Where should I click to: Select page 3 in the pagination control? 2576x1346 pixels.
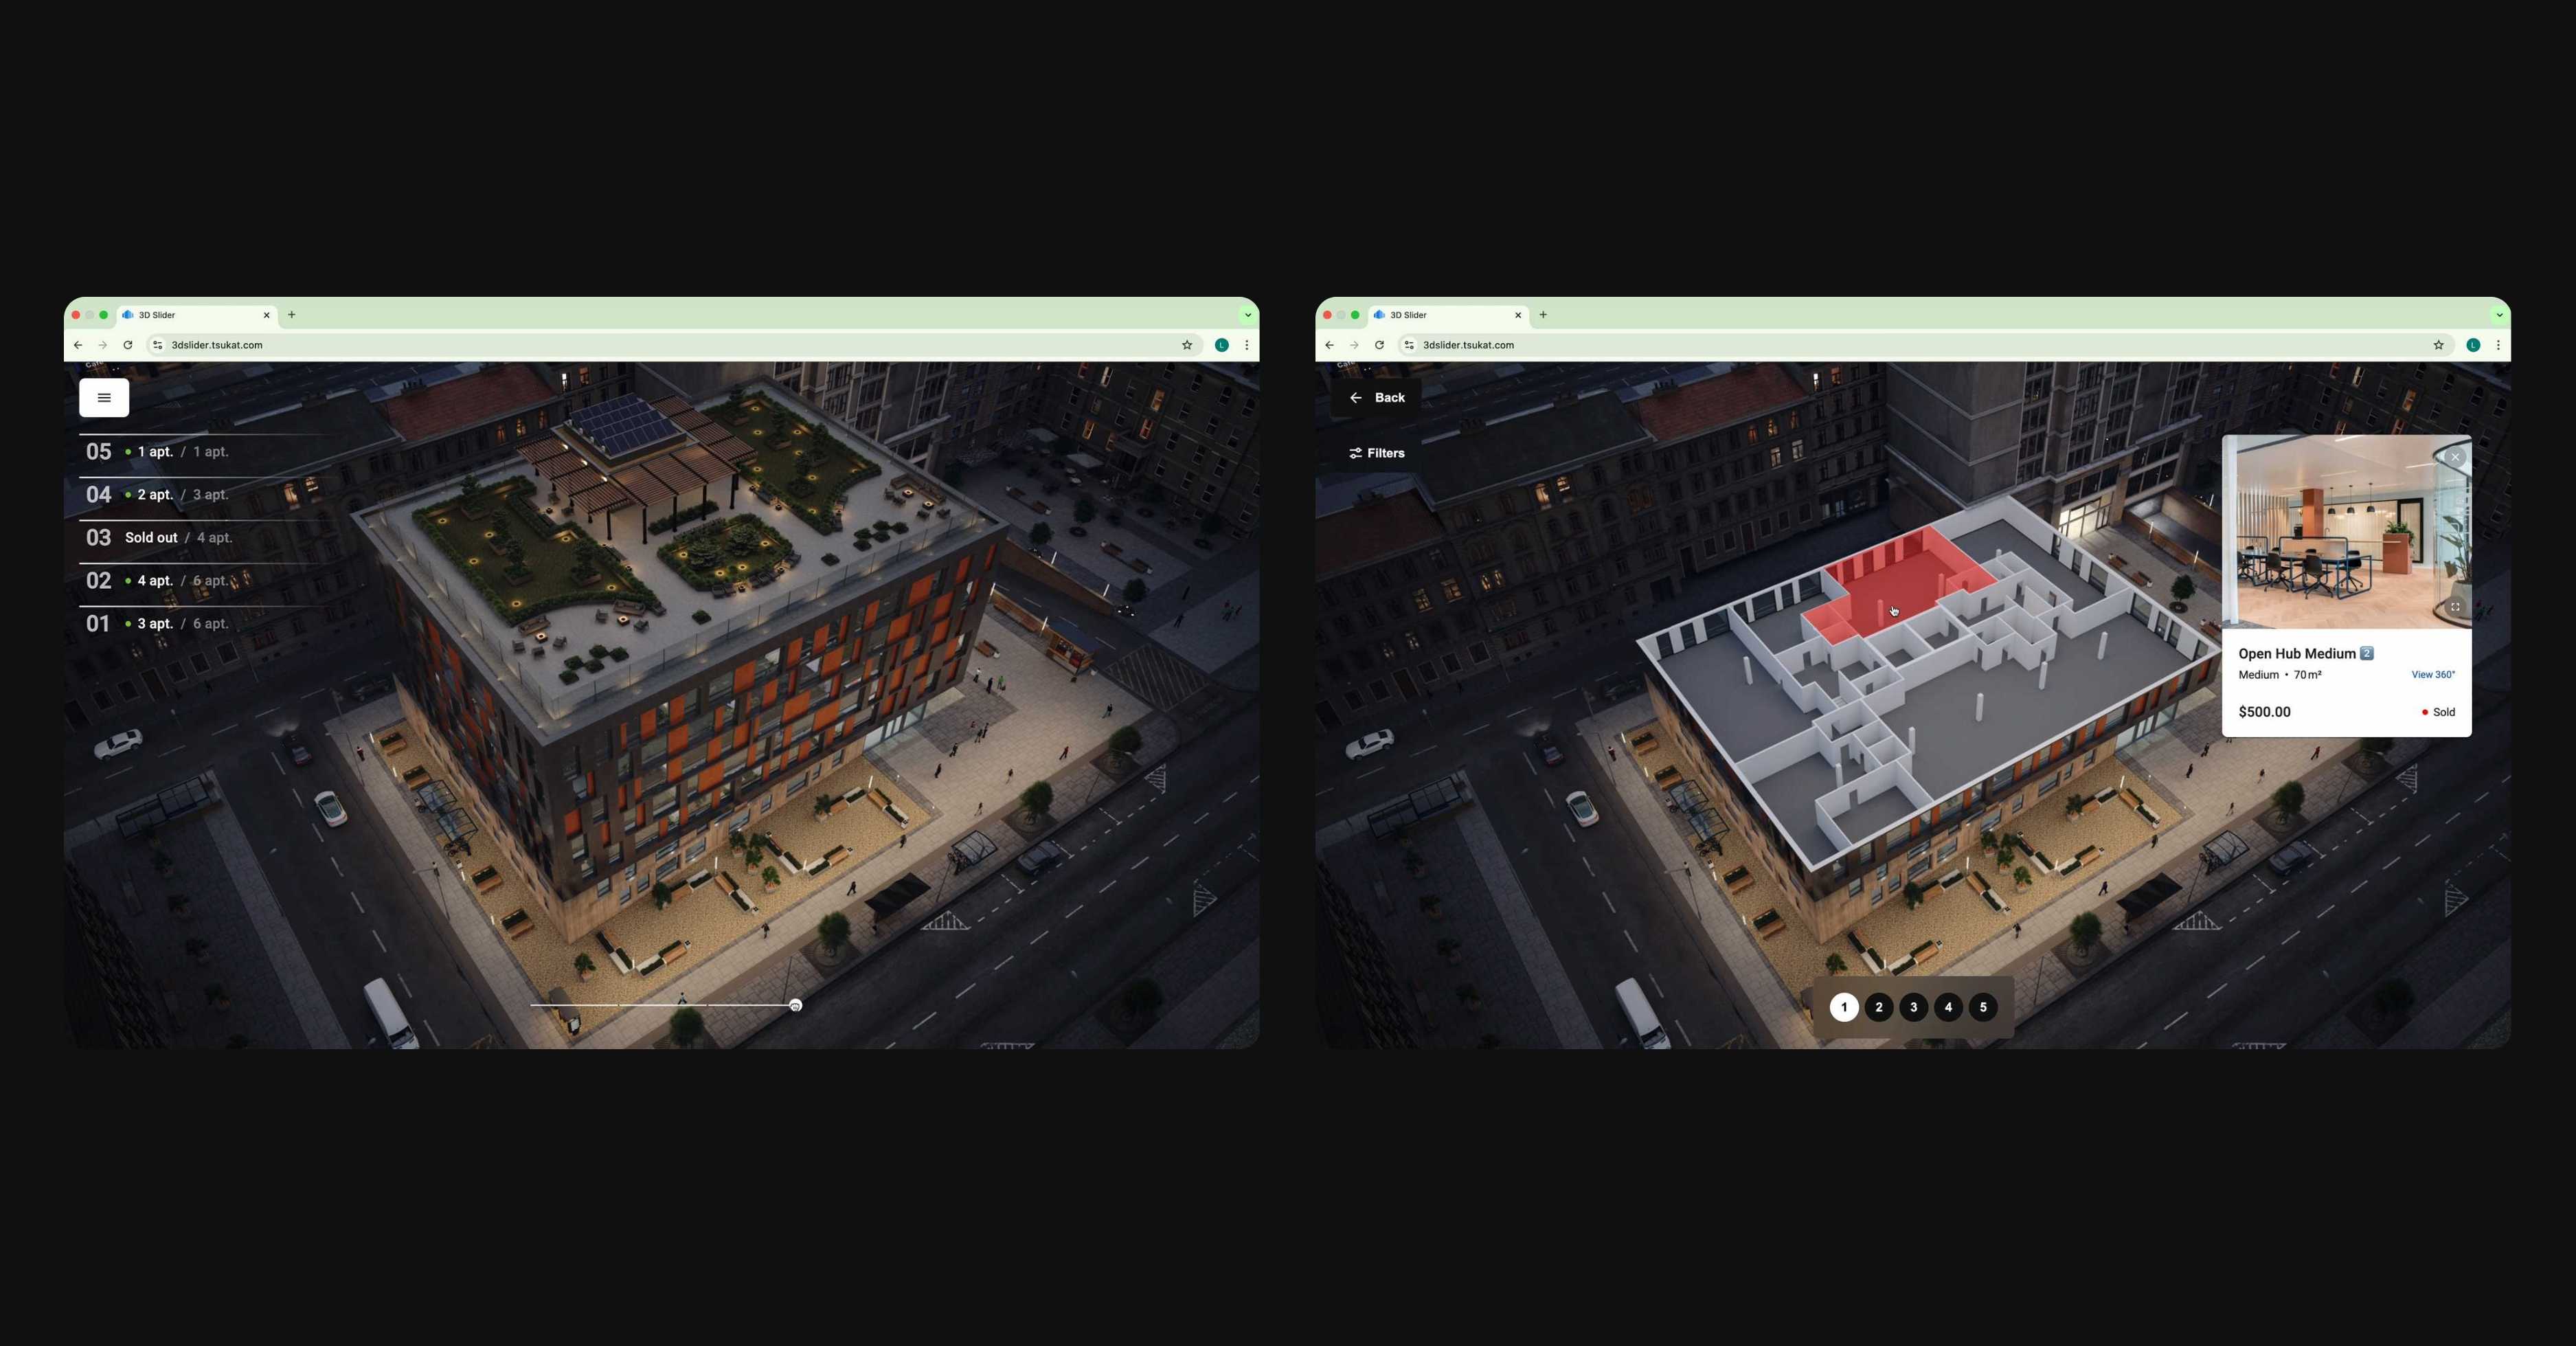[1913, 1007]
